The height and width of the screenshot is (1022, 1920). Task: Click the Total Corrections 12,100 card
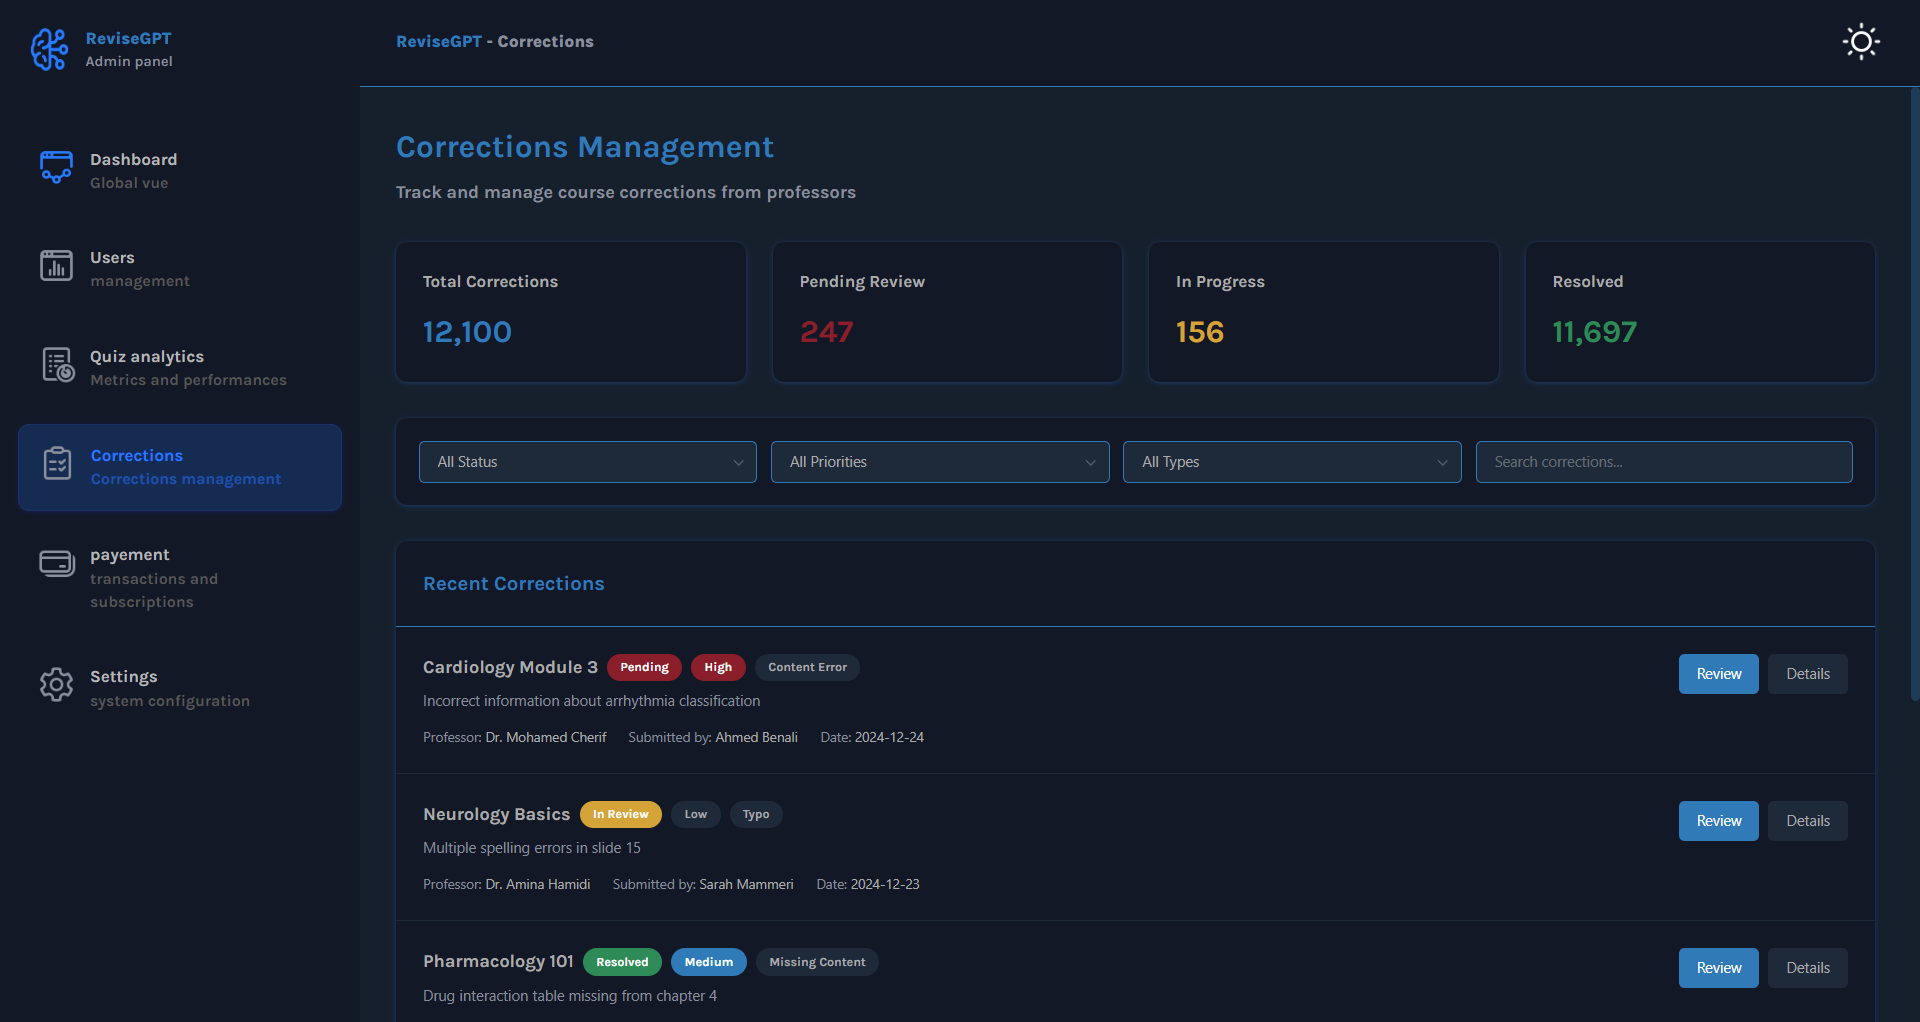(571, 312)
